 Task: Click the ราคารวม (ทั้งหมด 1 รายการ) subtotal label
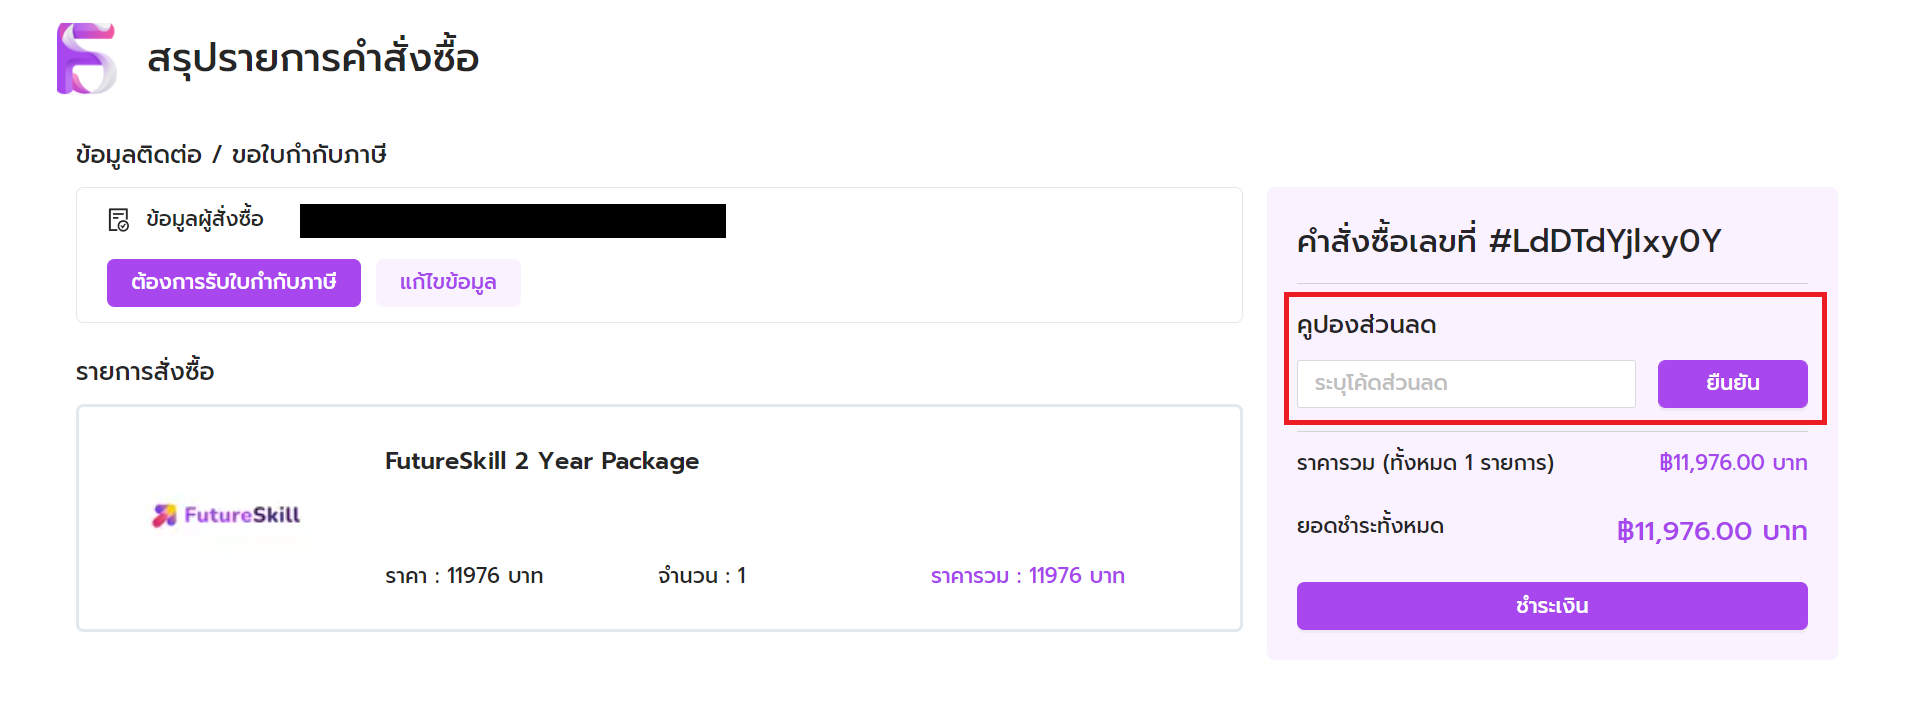click(x=1425, y=463)
